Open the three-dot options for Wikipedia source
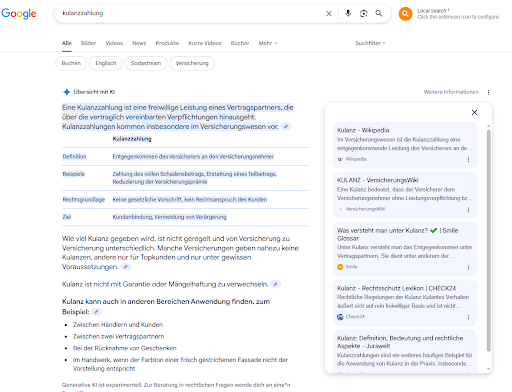Screen dimensions: 512x392 tap(468, 160)
